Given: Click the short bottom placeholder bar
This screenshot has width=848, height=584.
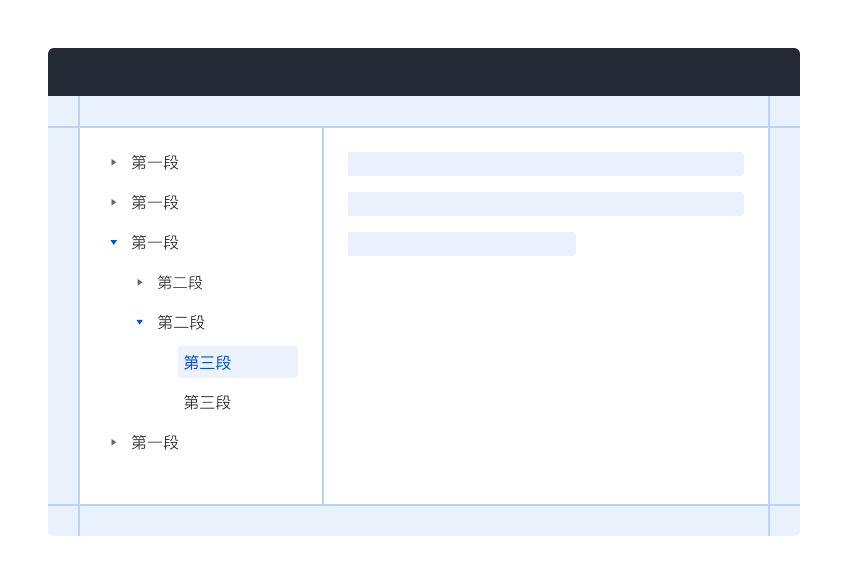Looking at the screenshot, I should 462,243.
